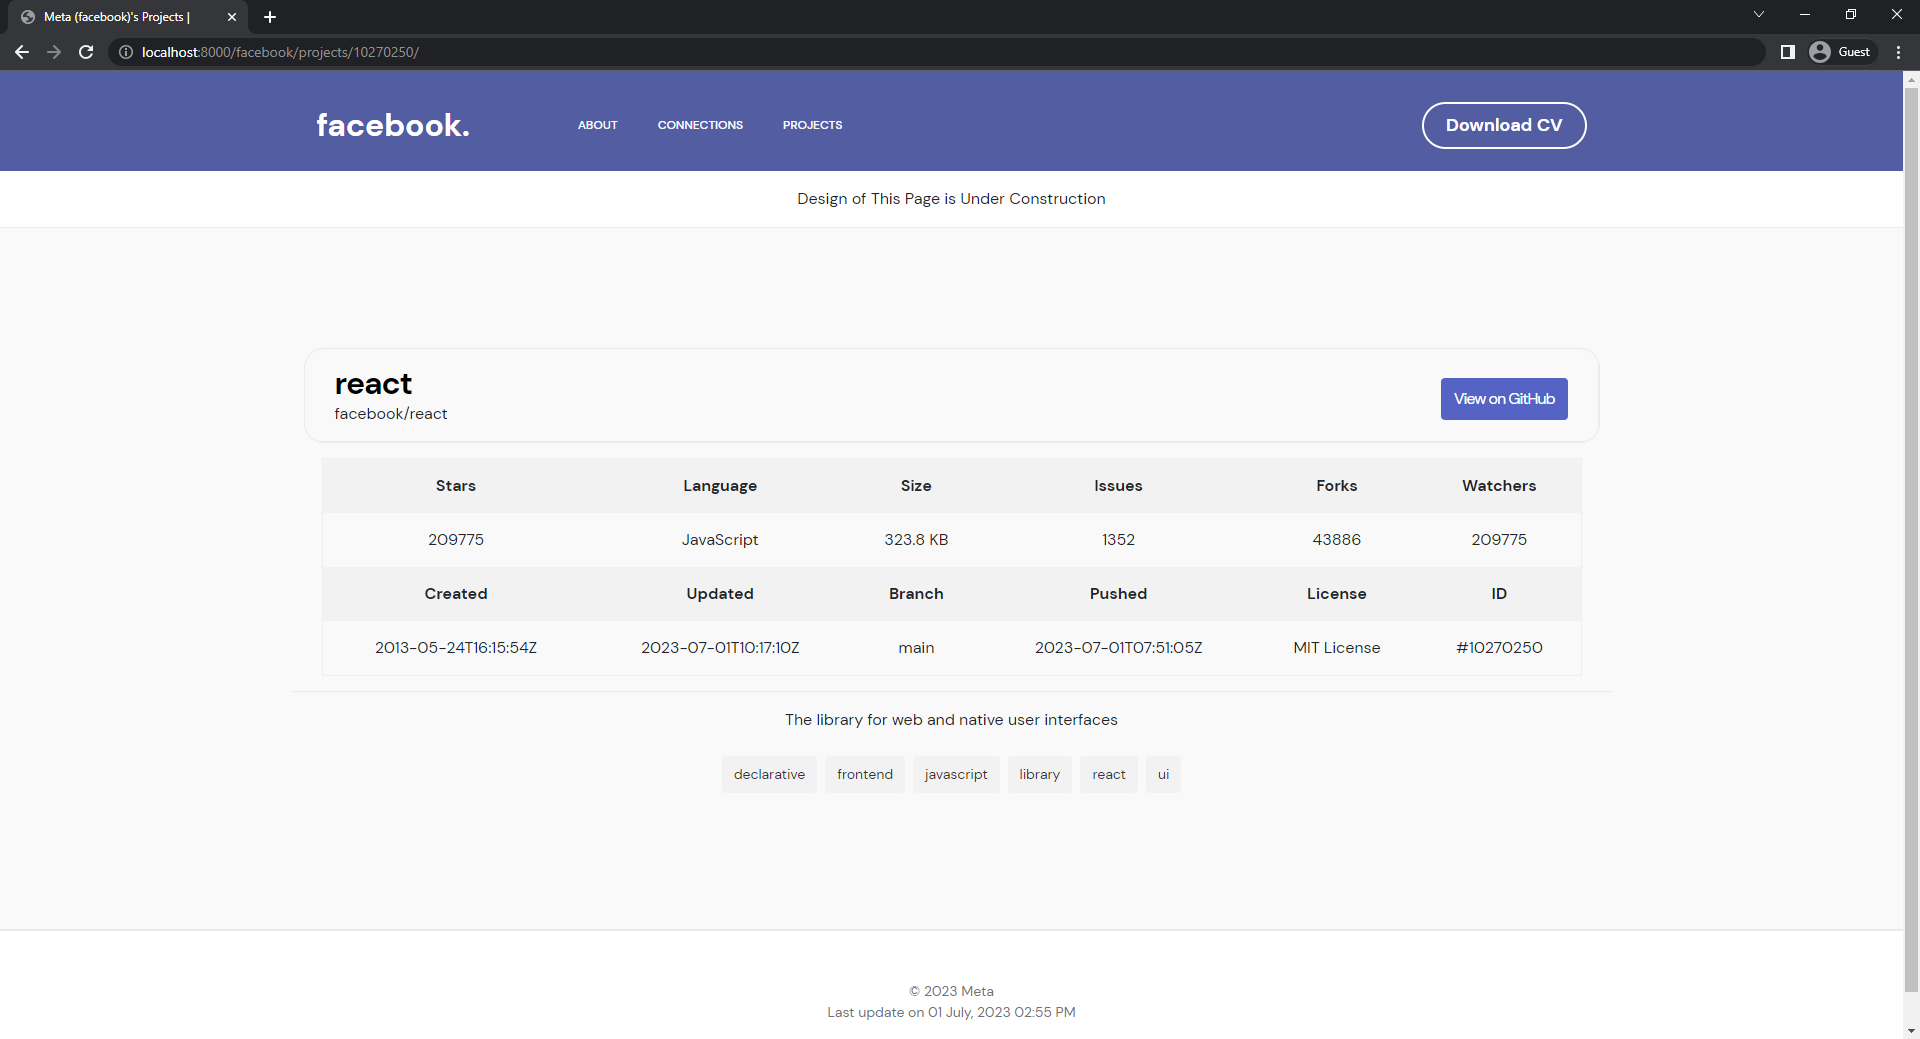The image size is (1920, 1039).
Task: Select the declarative tag chip
Action: 769,774
